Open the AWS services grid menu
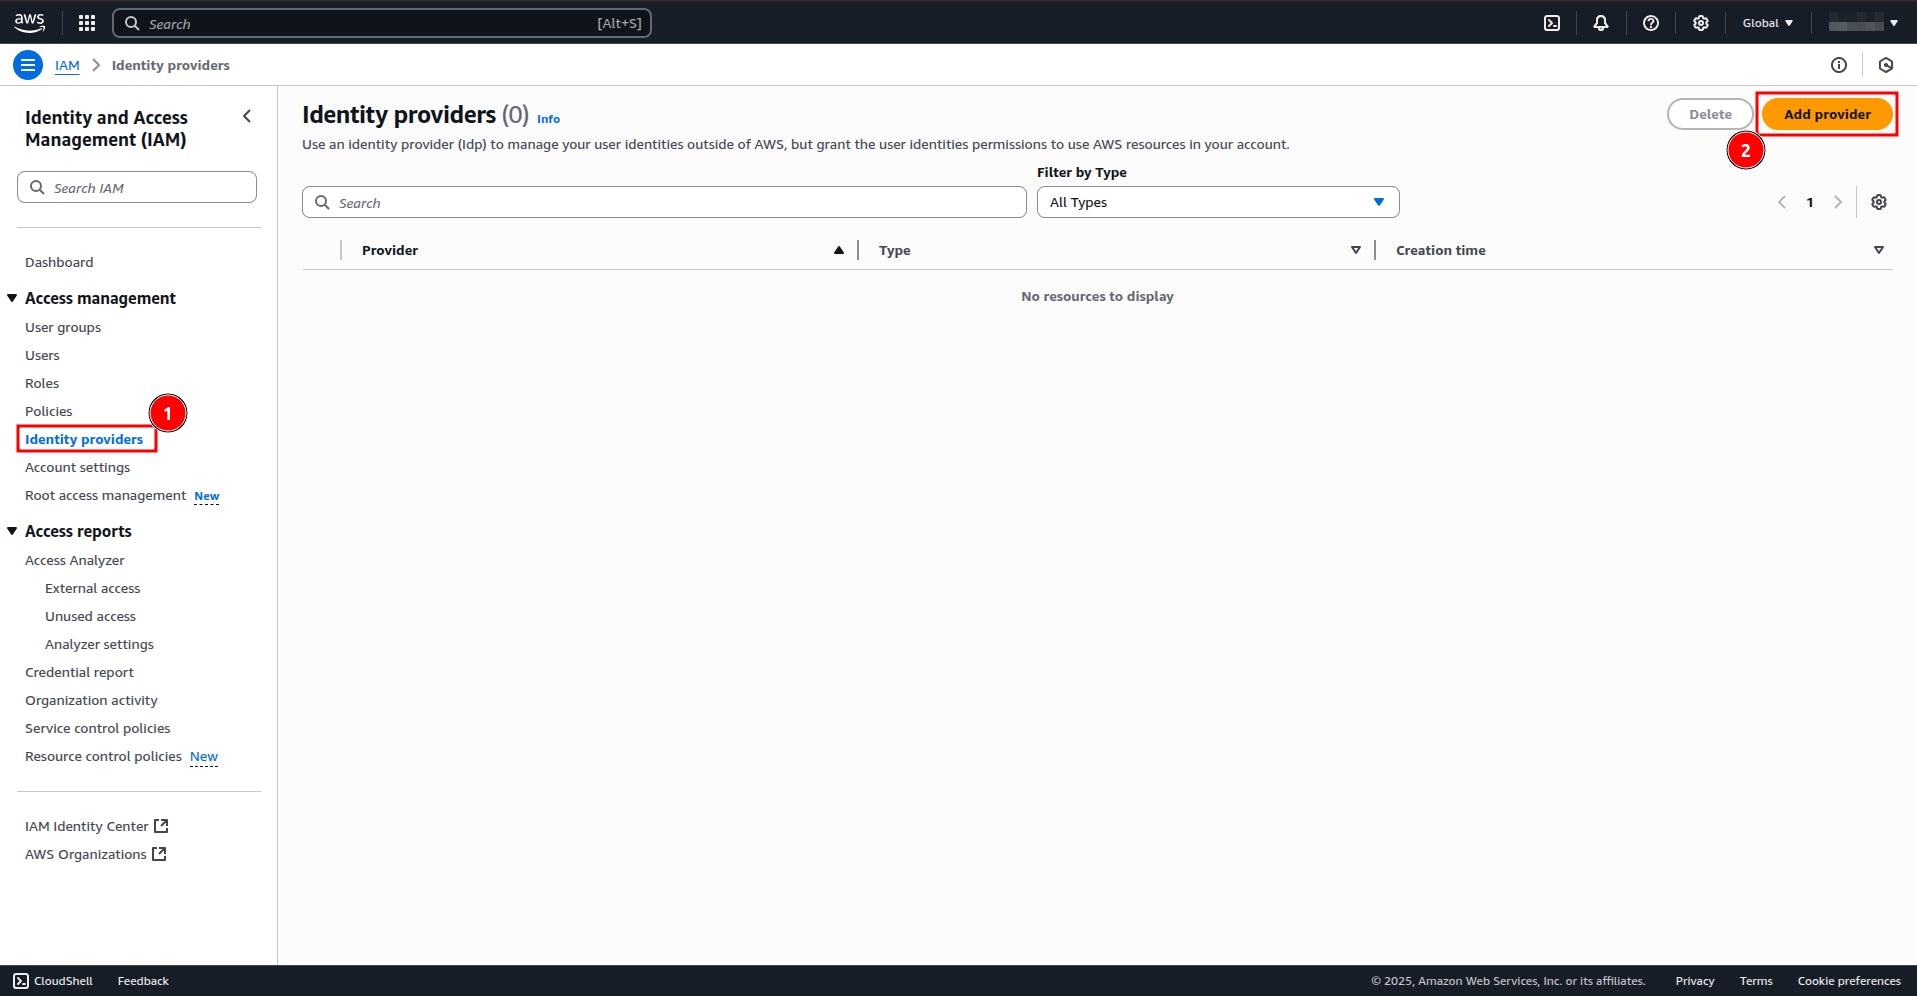1917x996 pixels. tap(86, 22)
